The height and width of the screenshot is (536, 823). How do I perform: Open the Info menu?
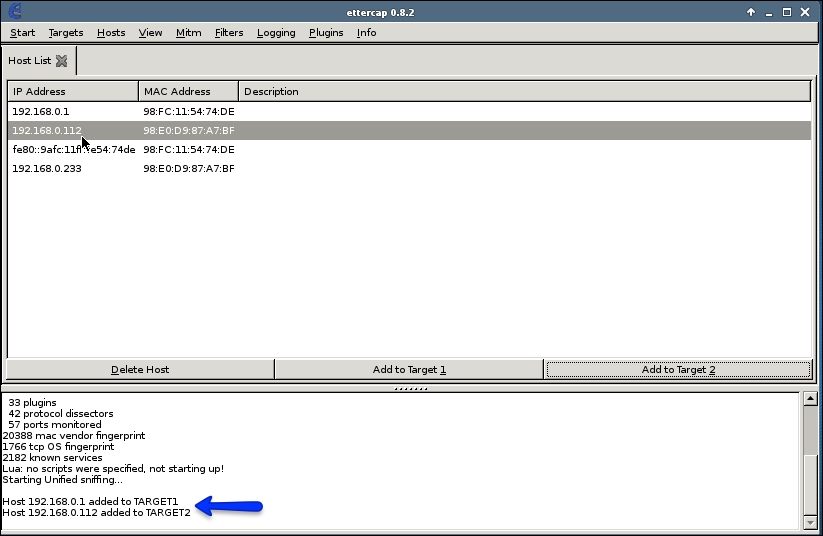[366, 33]
